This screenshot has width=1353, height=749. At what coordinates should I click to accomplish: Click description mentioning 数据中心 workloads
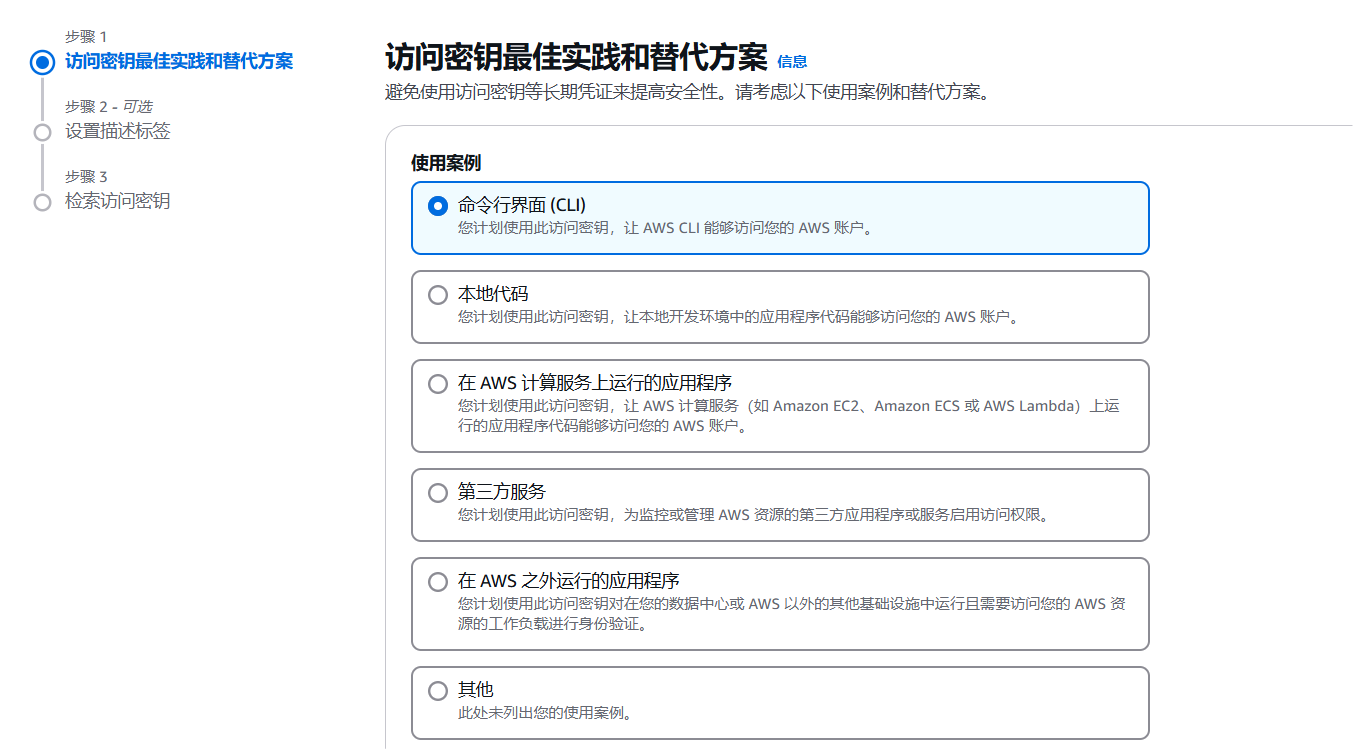coord(792,614)
